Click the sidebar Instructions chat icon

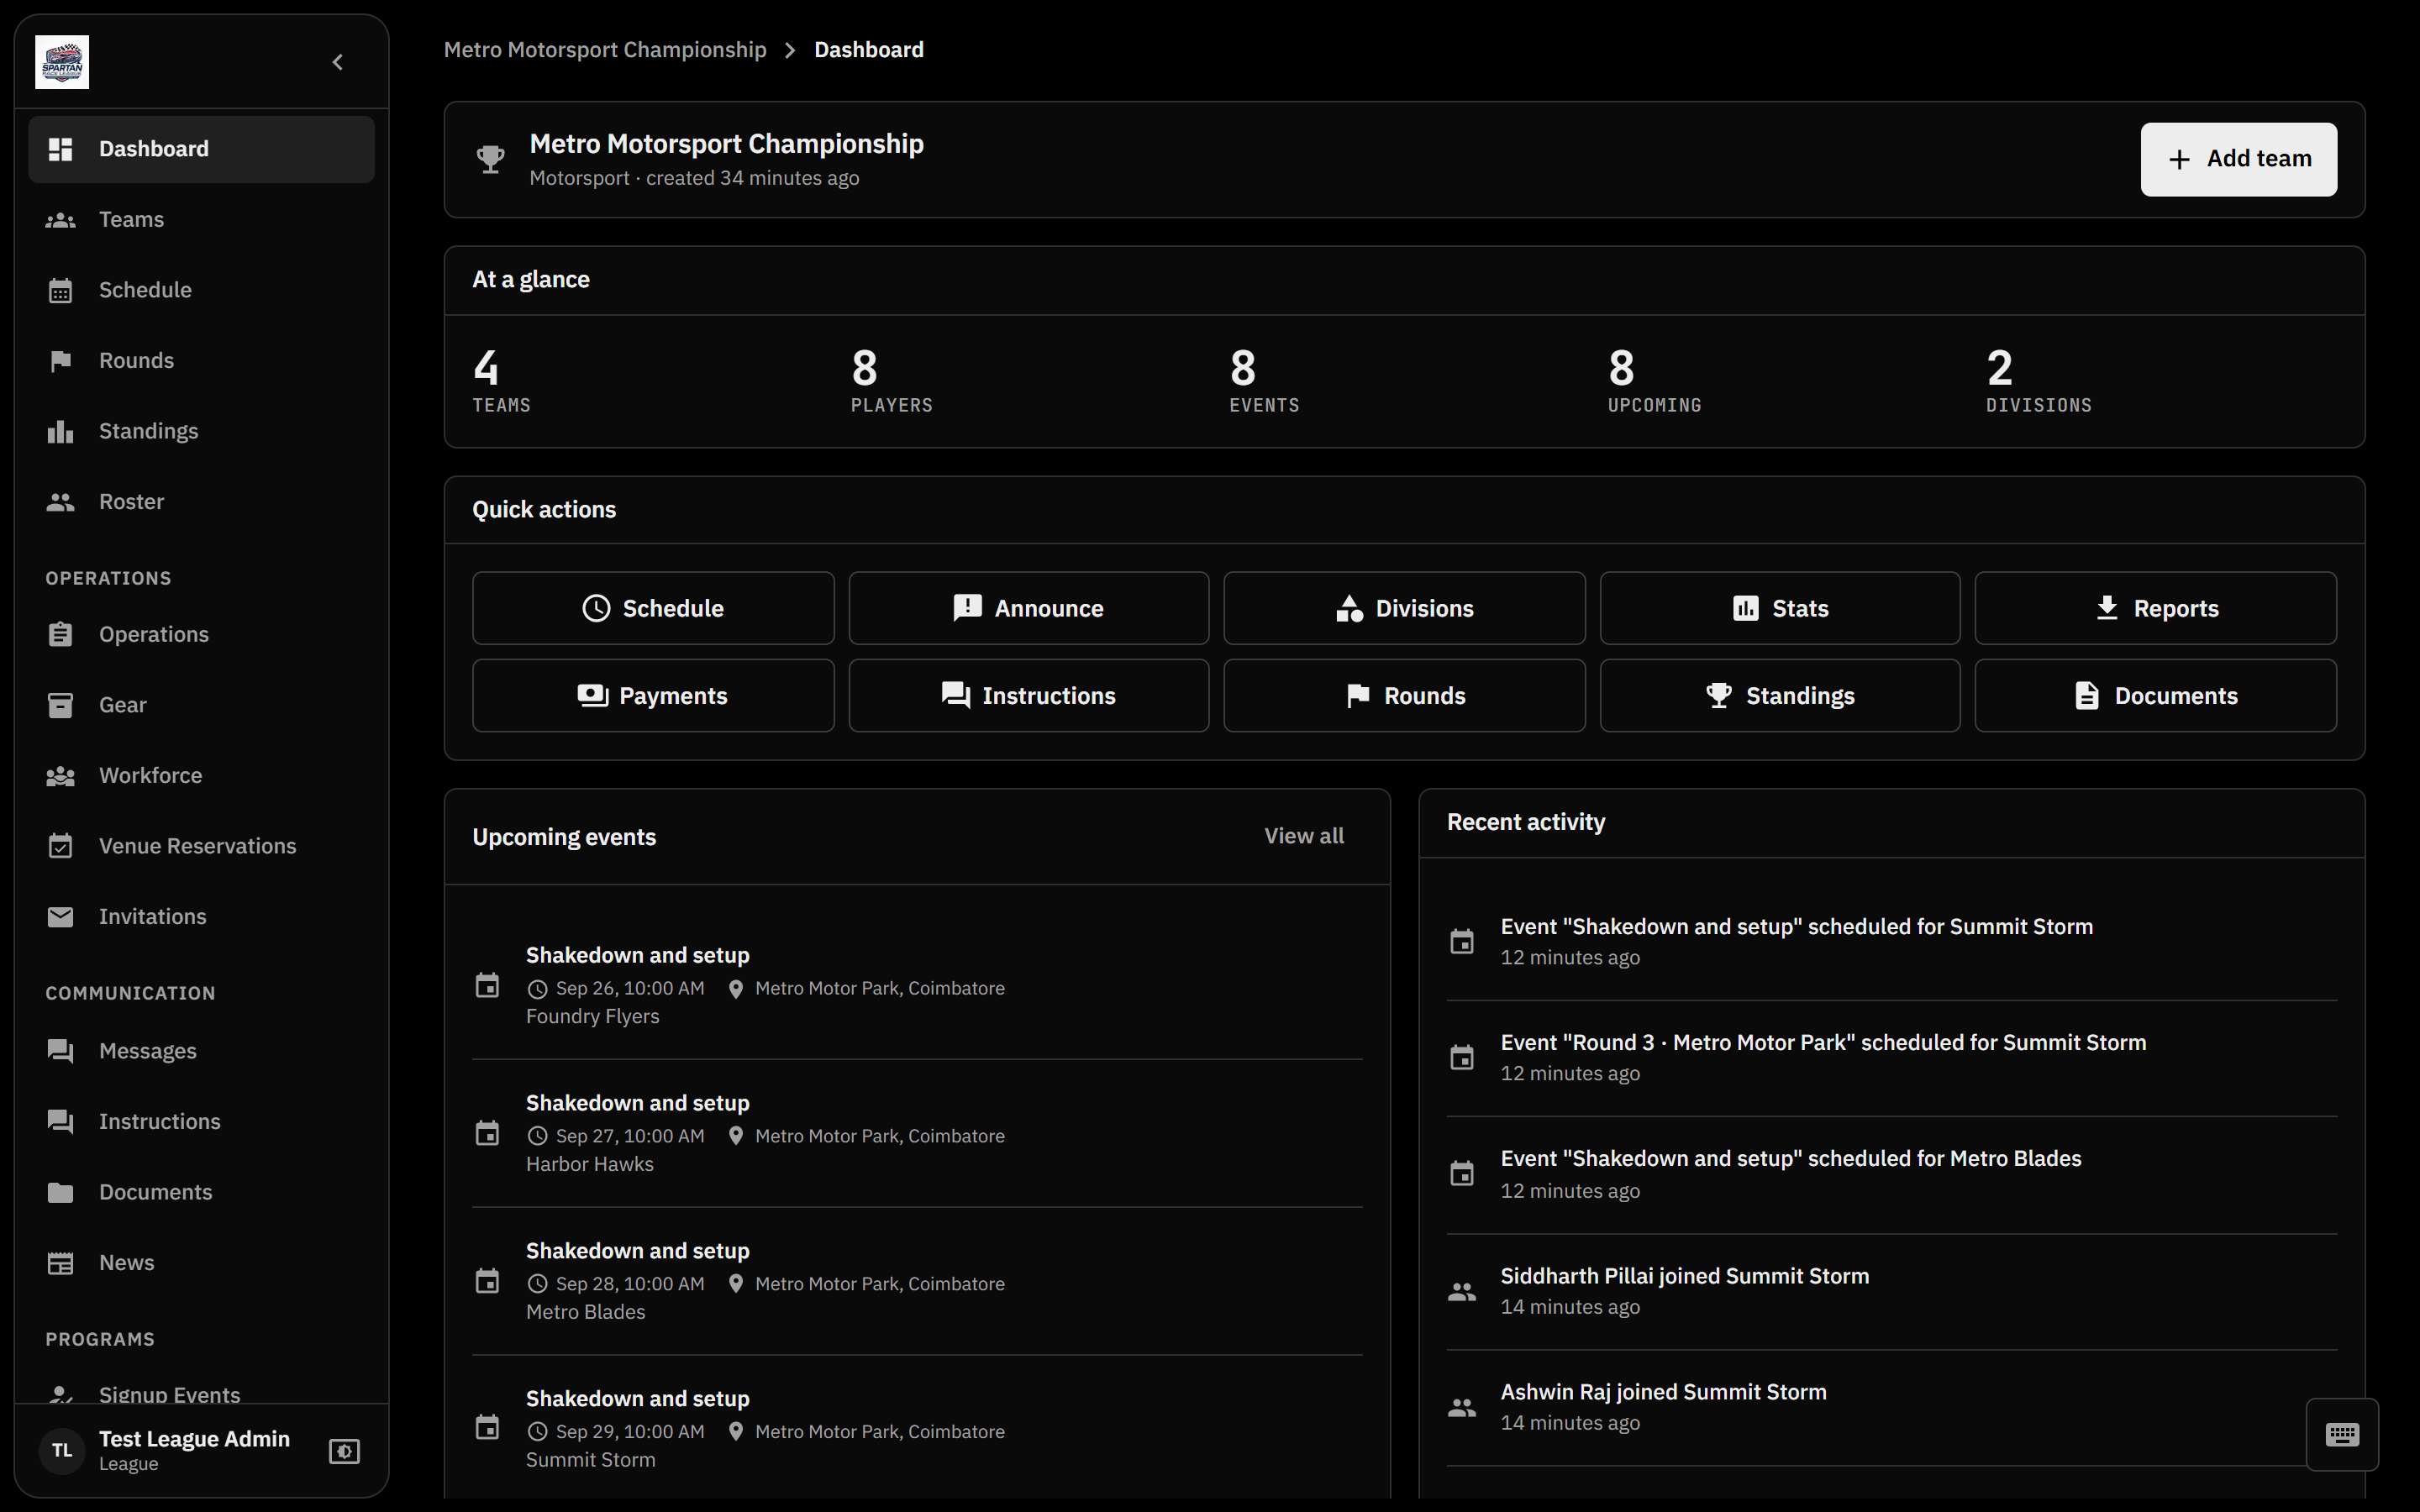pos(61,1122)
